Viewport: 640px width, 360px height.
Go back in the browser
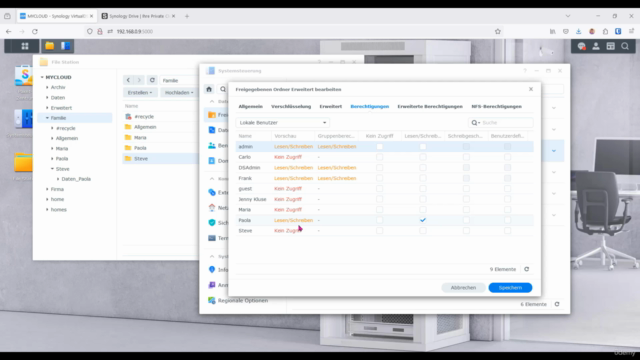pos(9,31)
